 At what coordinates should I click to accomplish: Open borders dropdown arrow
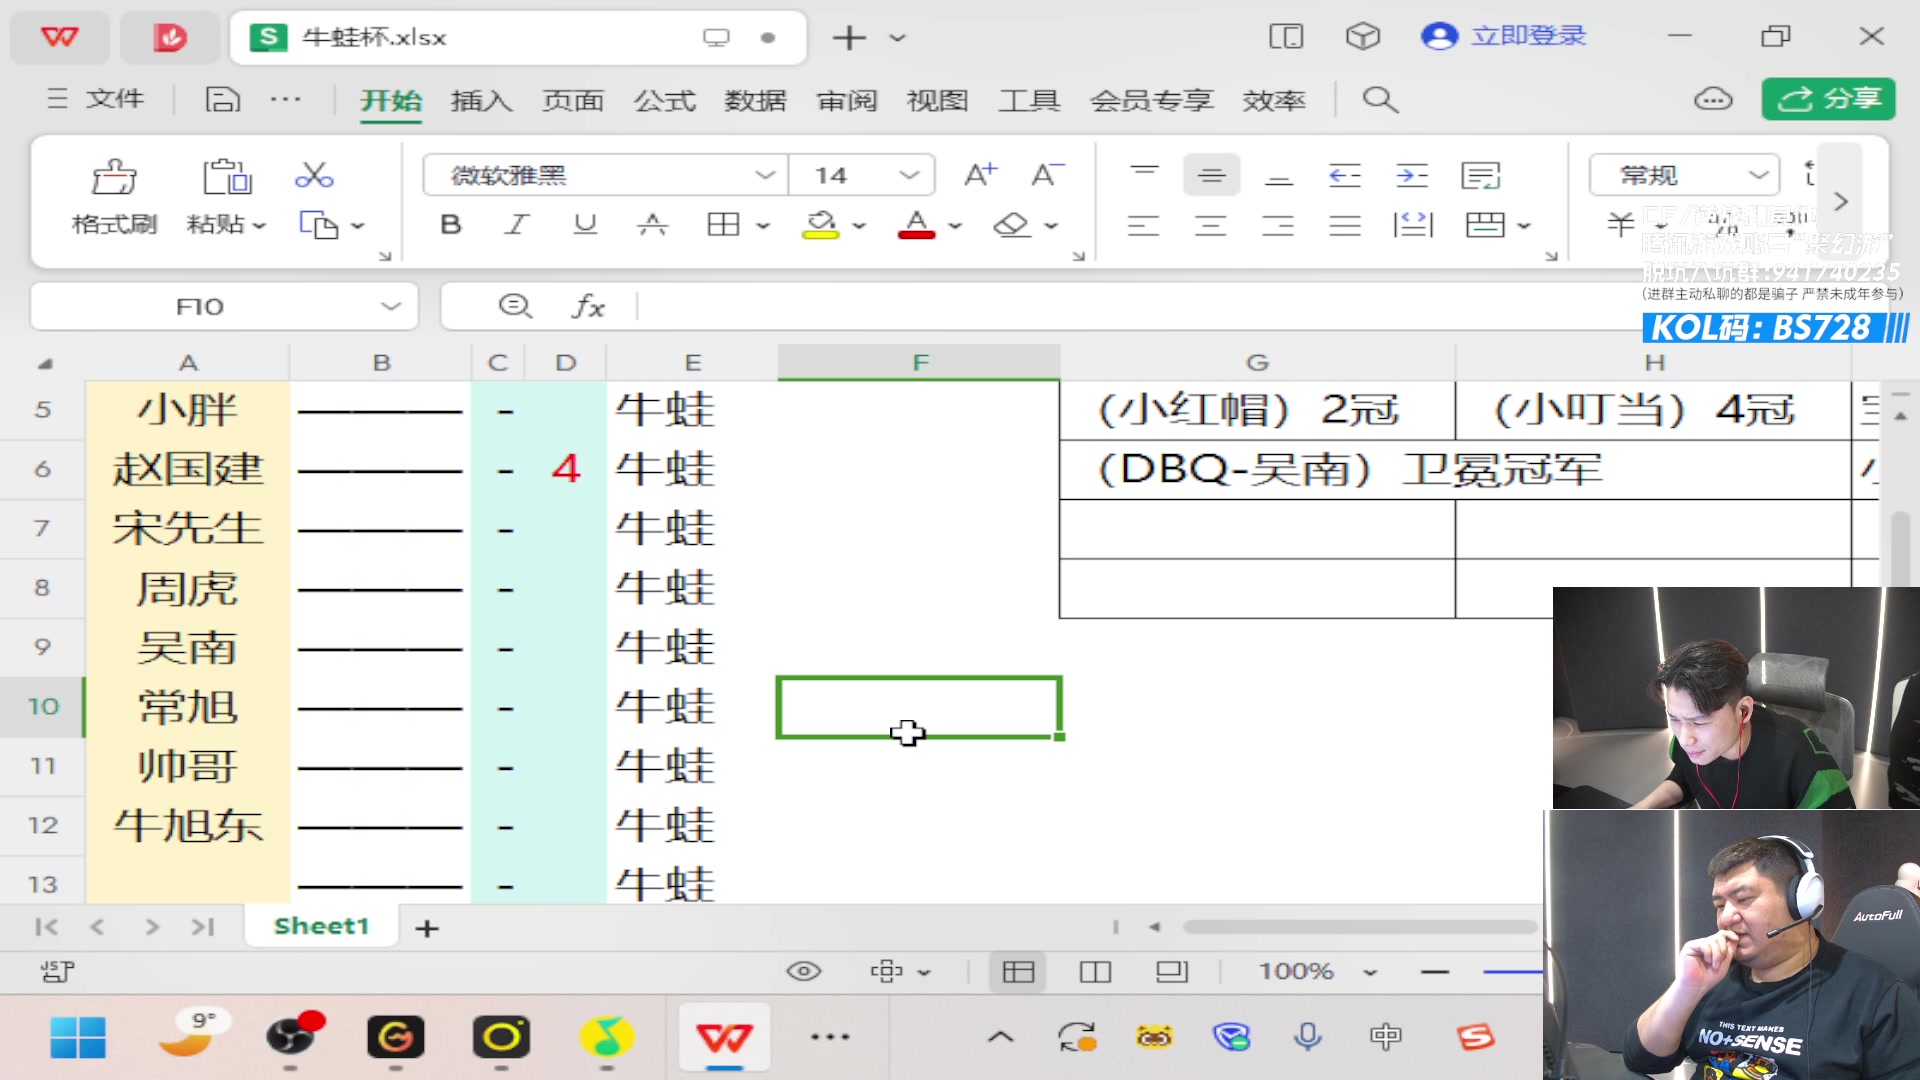[763, 226]
